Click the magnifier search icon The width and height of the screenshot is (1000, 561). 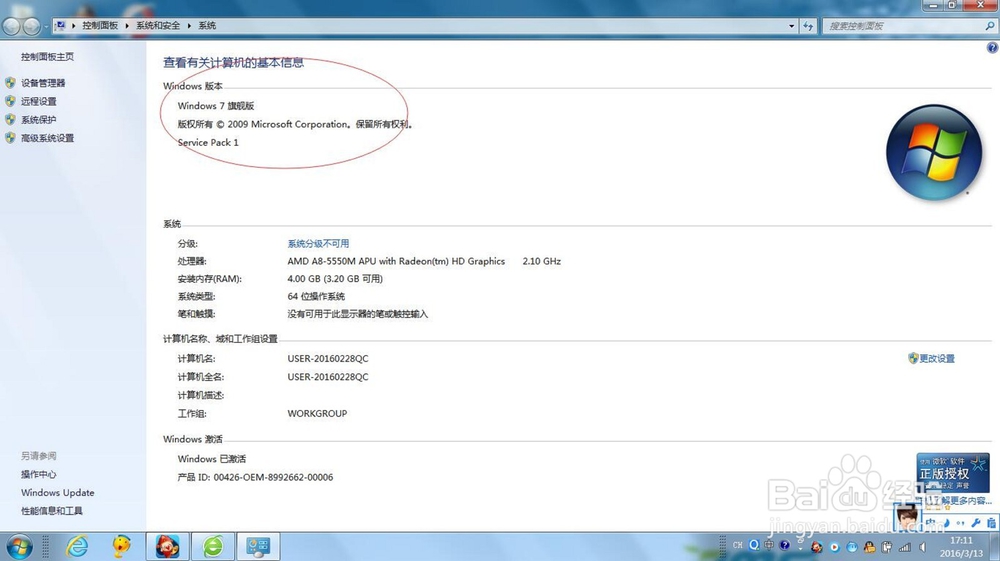pos(990,26)
